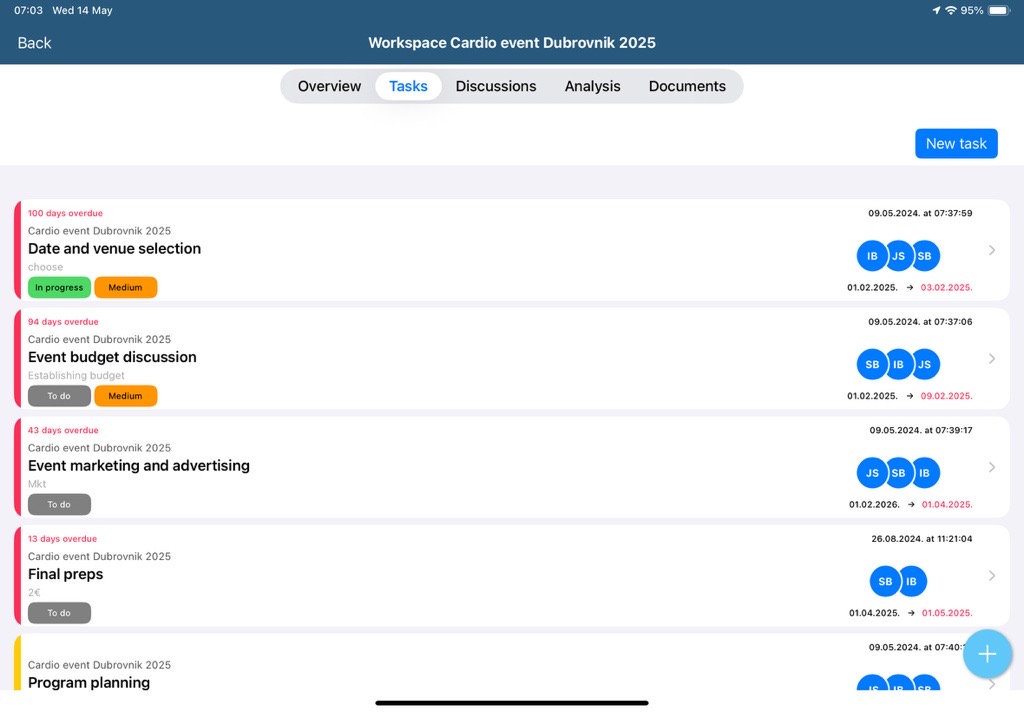The width and height of the screenshot is (1024, 712).
Task: Tap SB avatar on Final preps task
Action: (885, 582)
